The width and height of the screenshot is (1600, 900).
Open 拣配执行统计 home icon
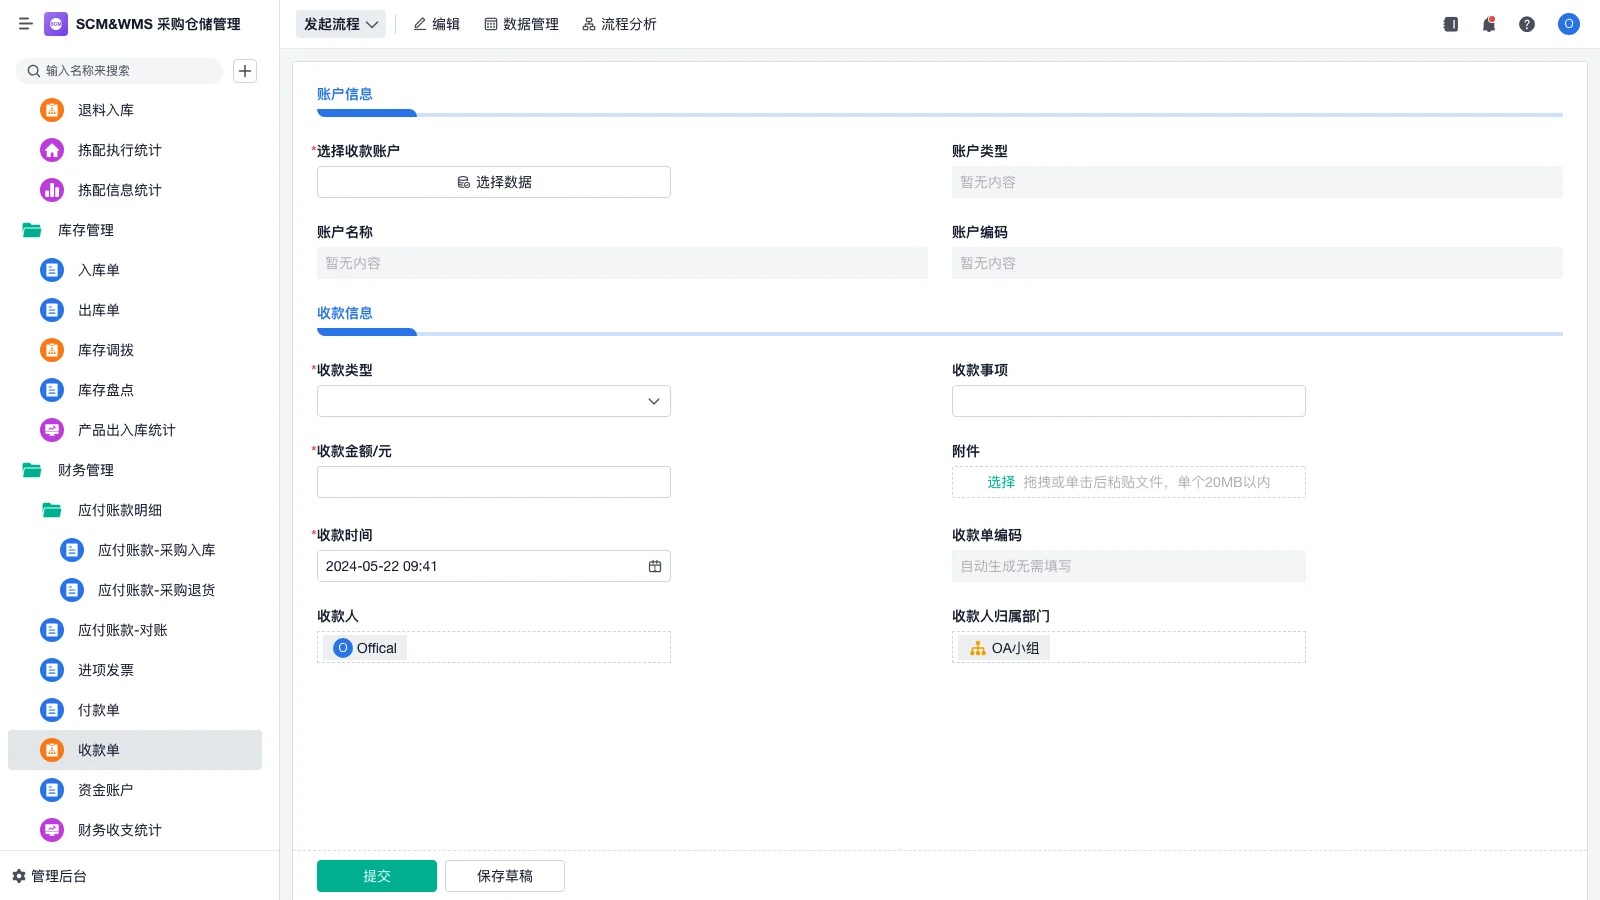[x=52, y=150]
